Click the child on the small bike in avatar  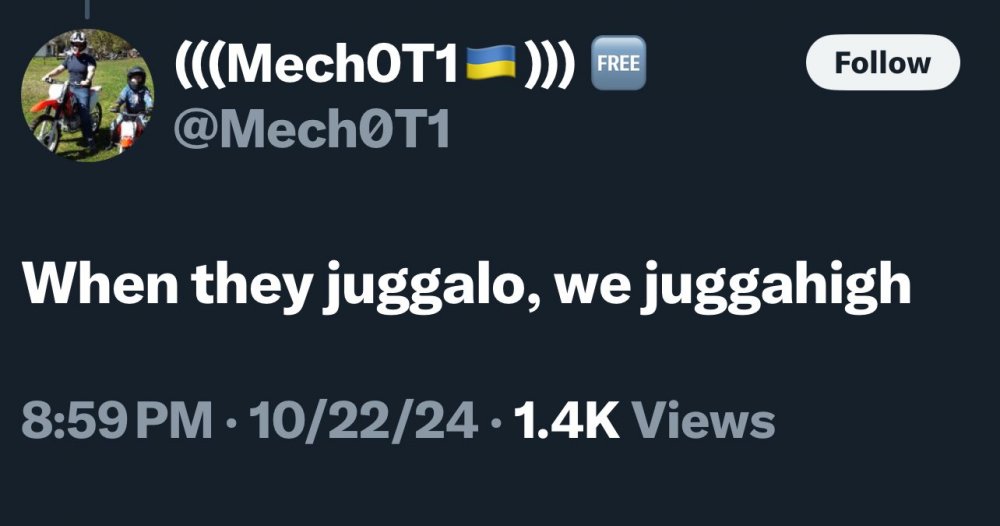click(x=131, y=108)
